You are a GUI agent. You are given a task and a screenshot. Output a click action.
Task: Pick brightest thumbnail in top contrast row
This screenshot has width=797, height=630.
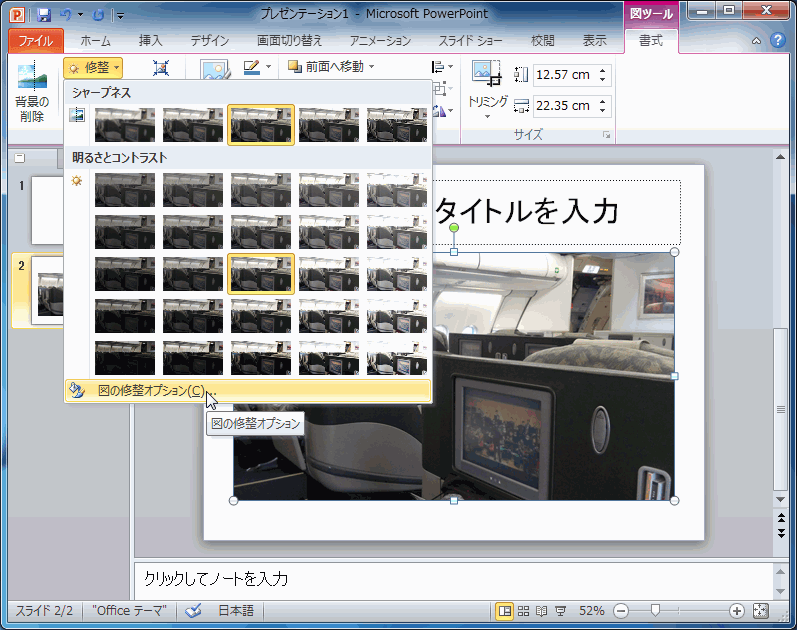click(x=397, y=190)
